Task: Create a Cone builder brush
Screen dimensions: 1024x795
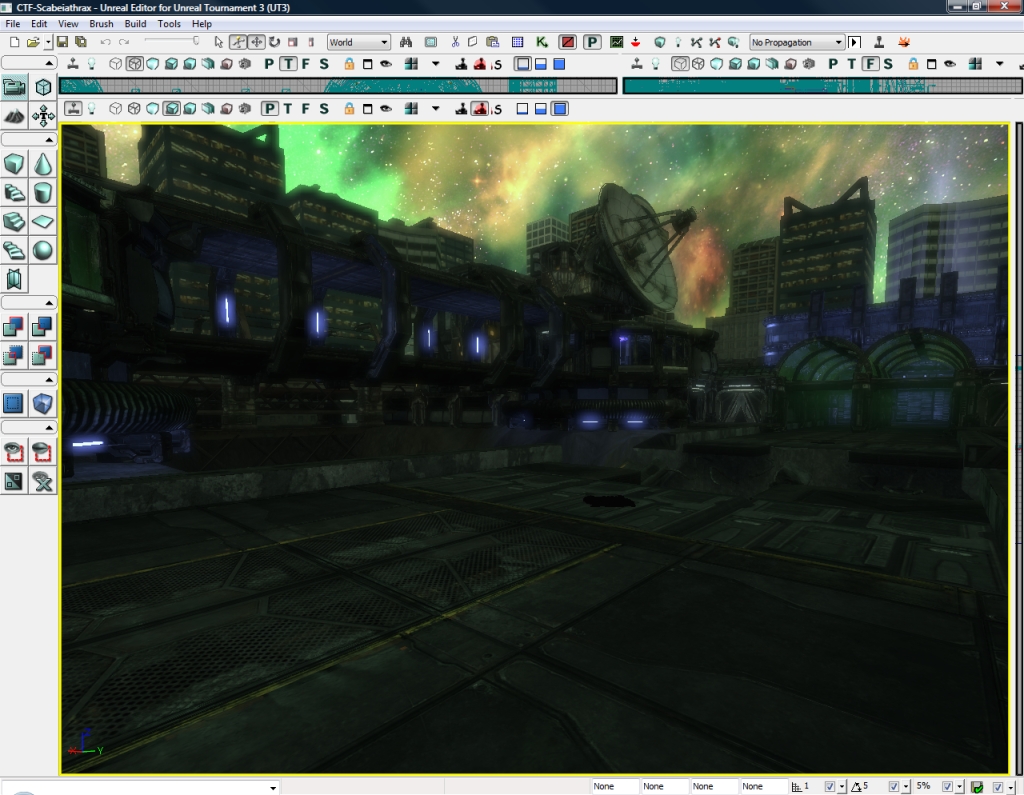Action: click(43, 164)
